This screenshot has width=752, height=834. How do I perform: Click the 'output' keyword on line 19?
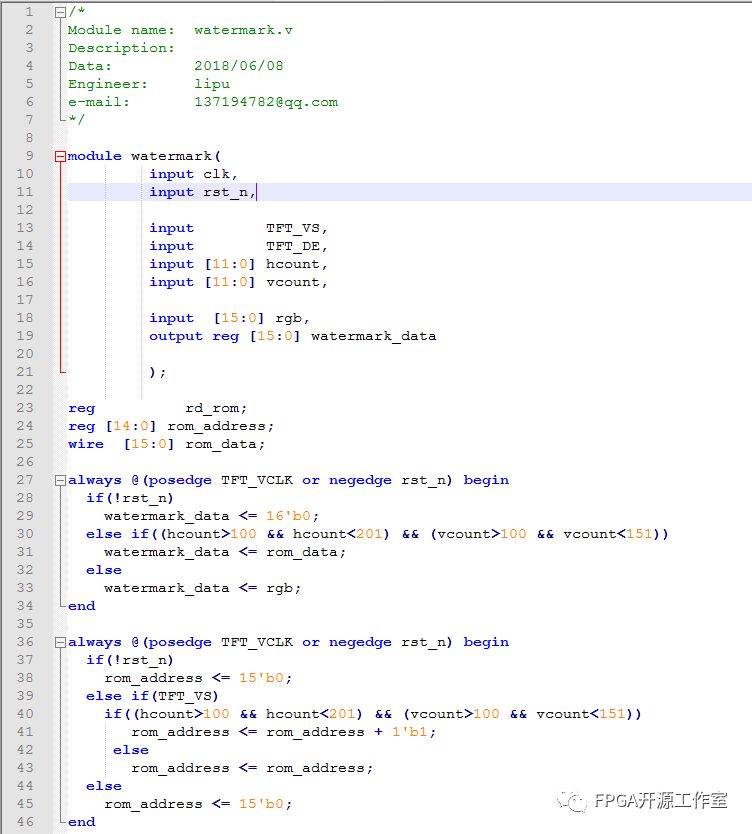click(176, 336)
